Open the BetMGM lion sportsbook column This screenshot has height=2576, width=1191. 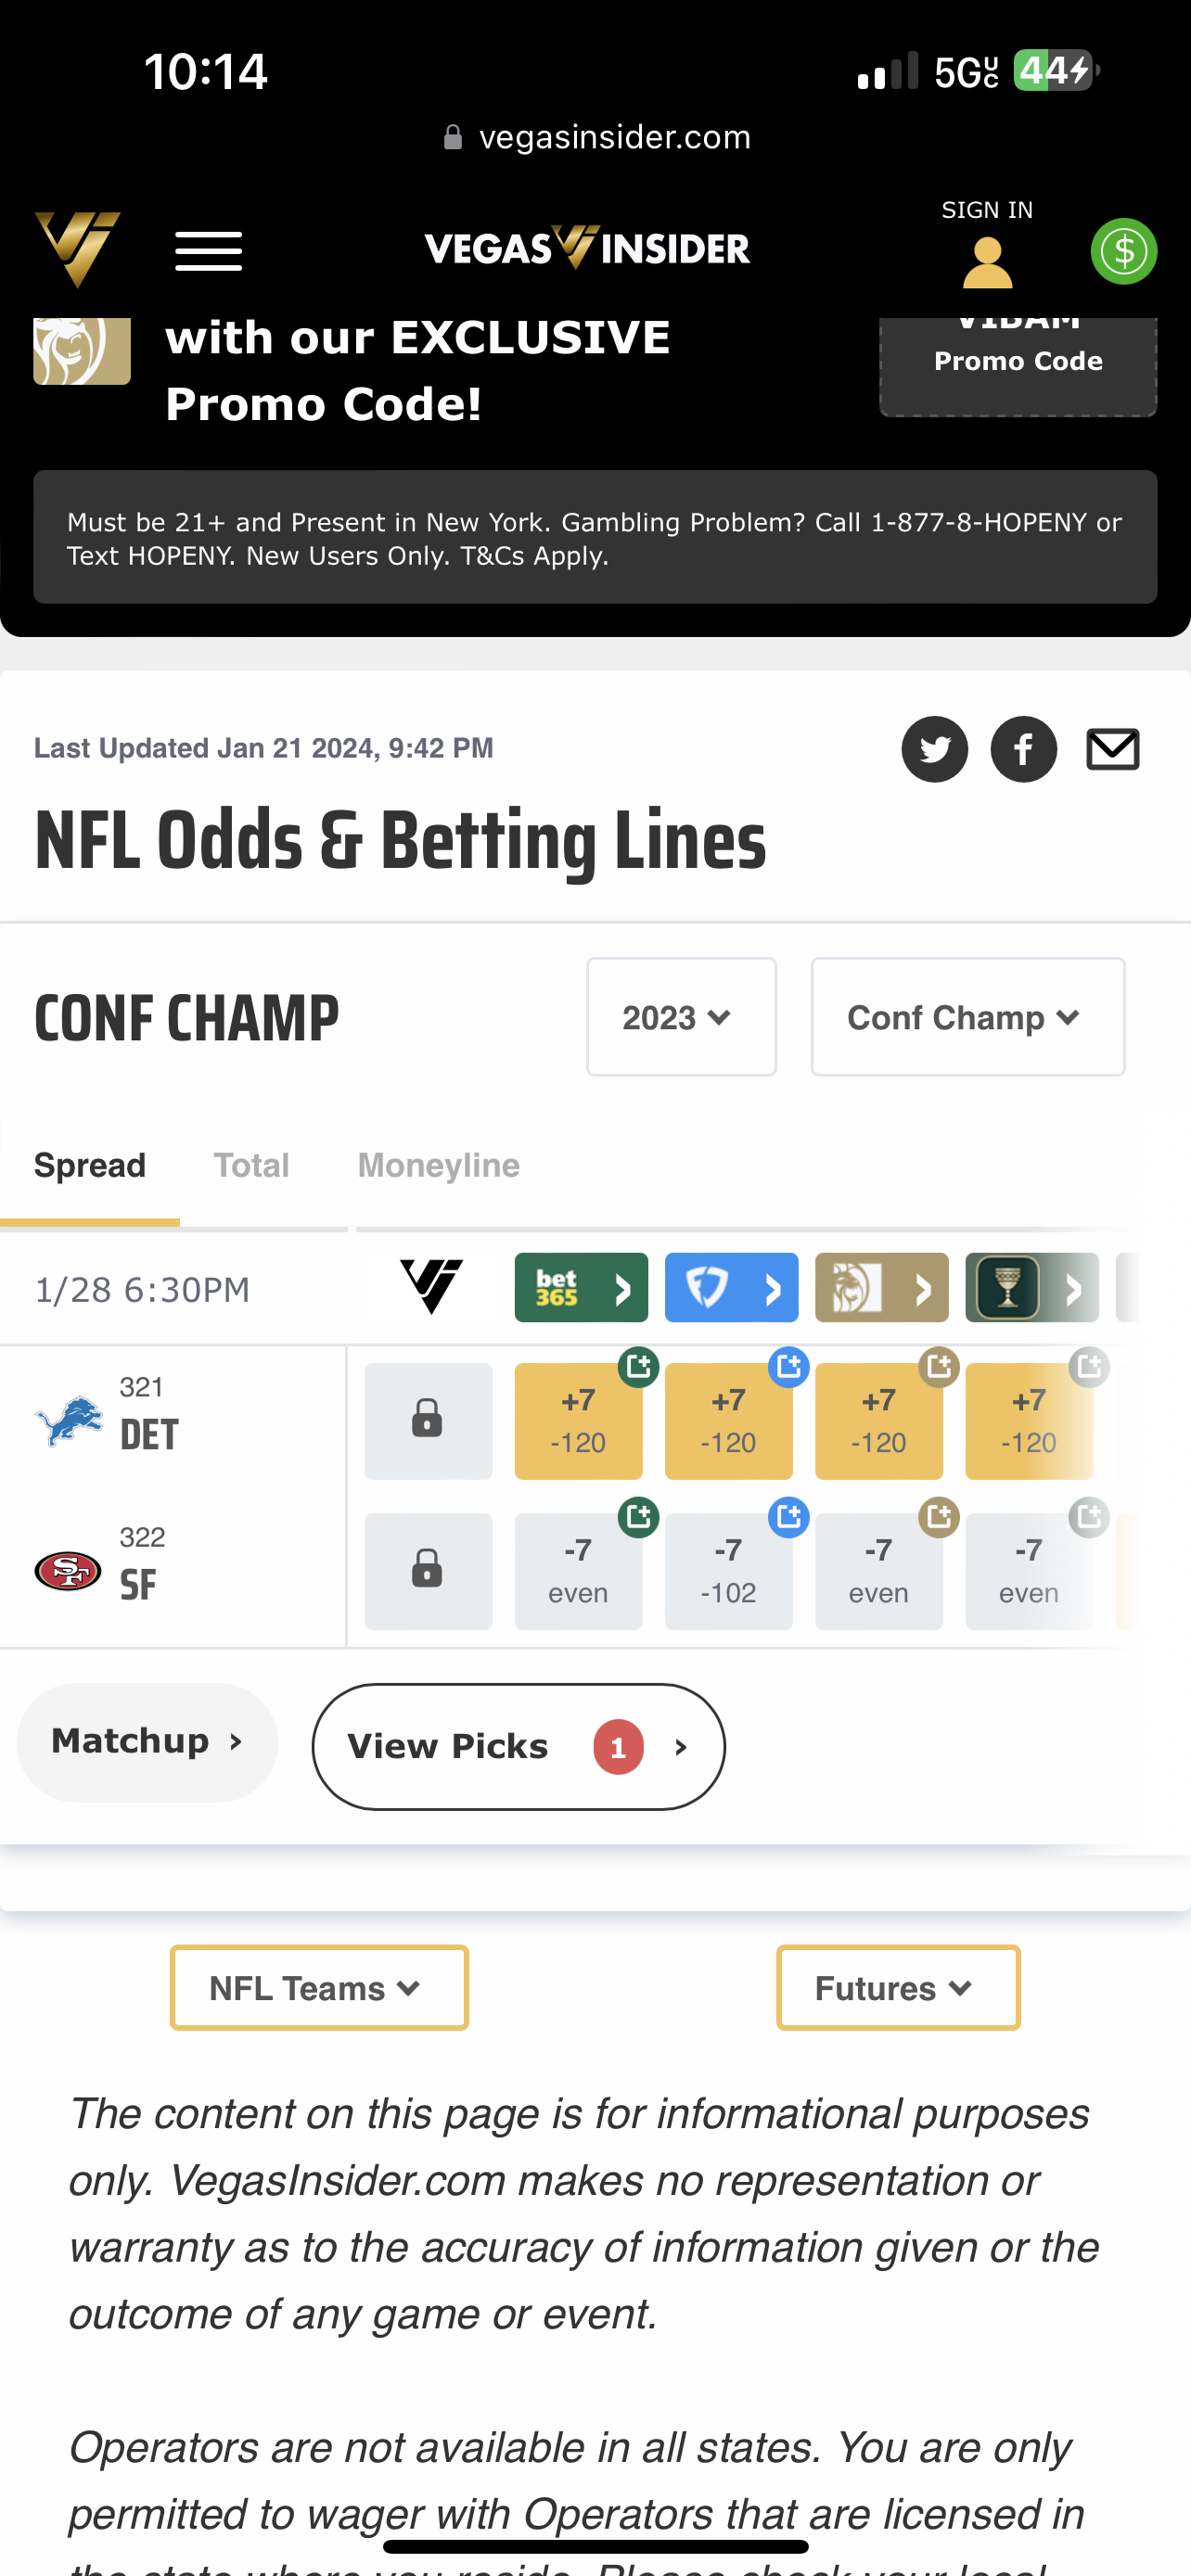[881, 1287]
